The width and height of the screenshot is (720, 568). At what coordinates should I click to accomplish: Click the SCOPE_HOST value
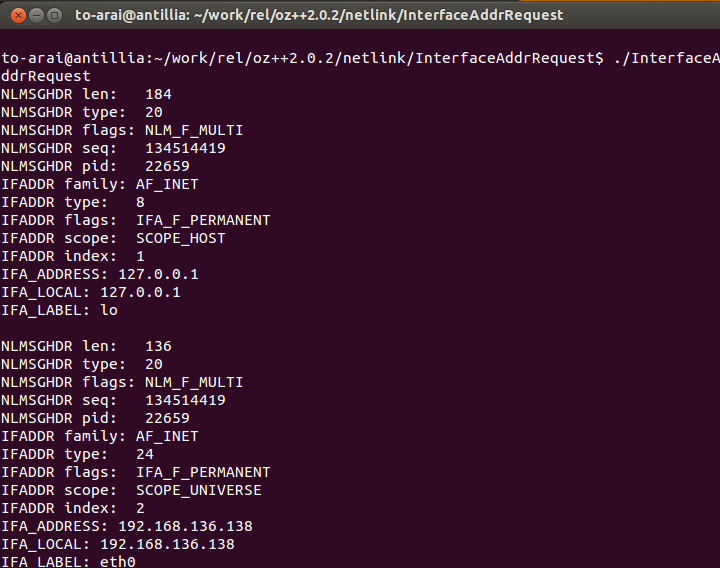[x=181, y=238]
